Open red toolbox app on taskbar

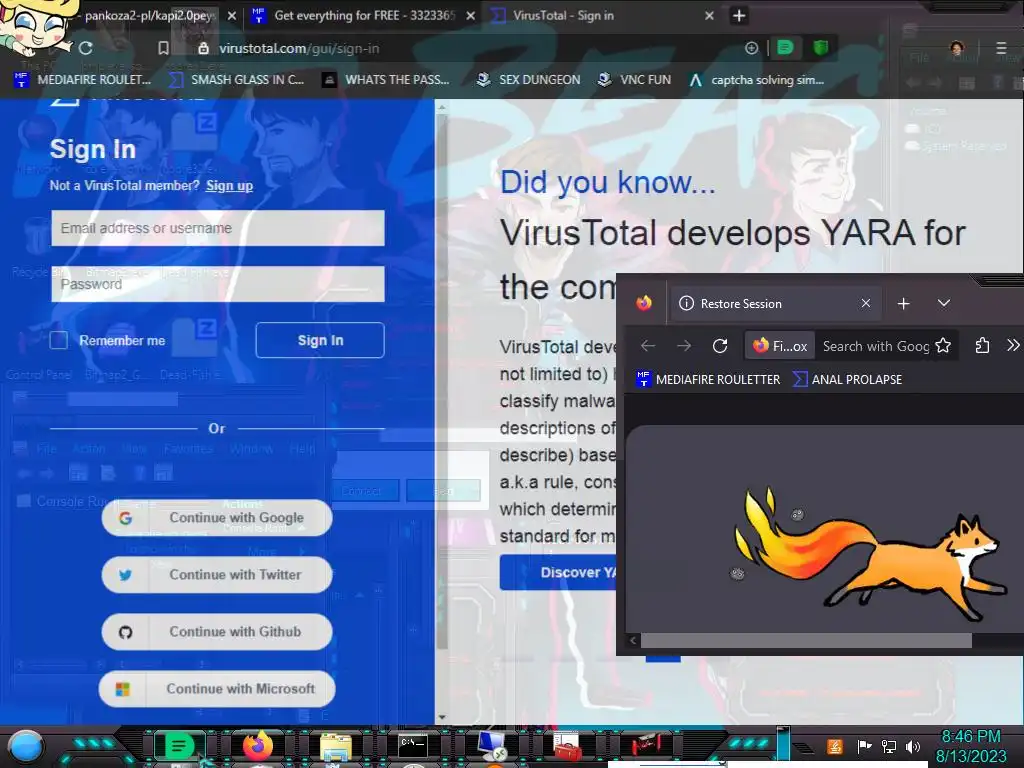(568, 746)
